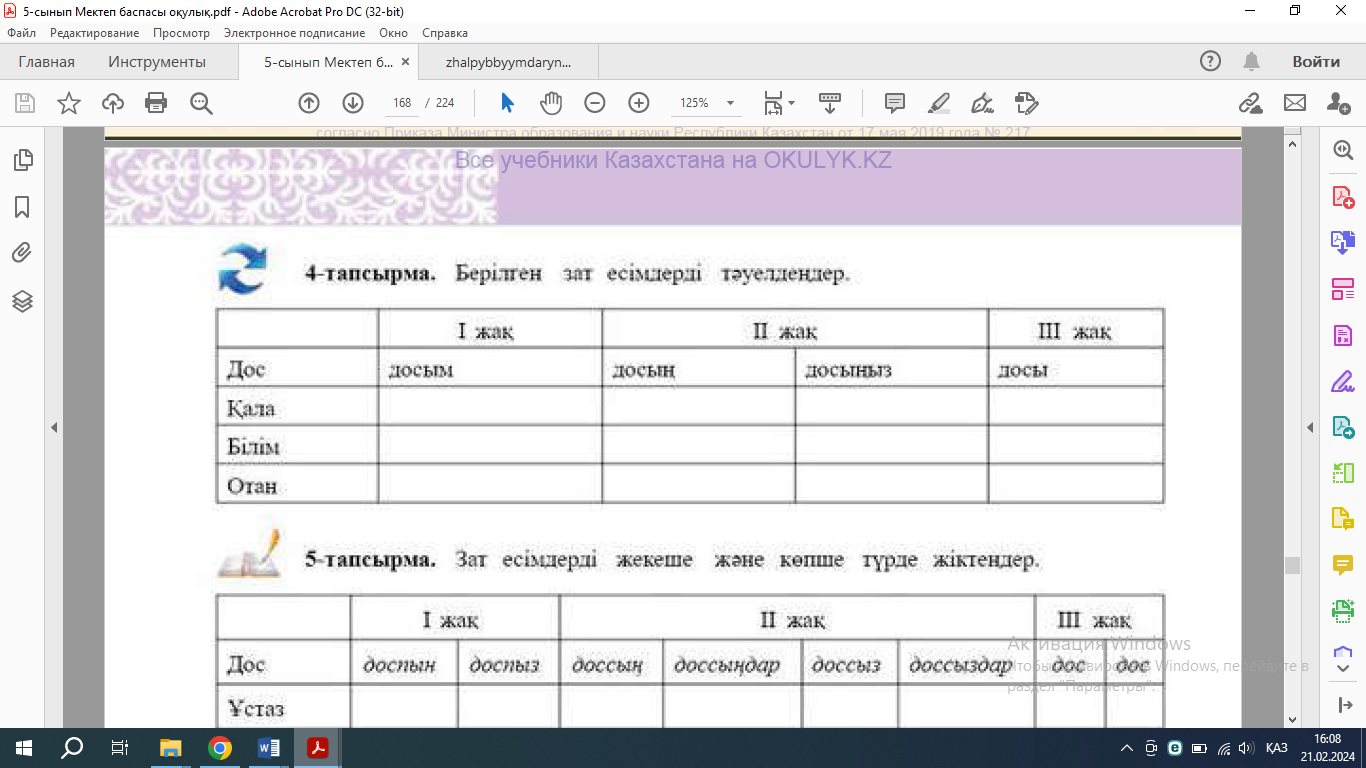Click the Help question mark icon
Image resolution: width=1366 pixels, height=768 pixels.
tap(1210, 62)
